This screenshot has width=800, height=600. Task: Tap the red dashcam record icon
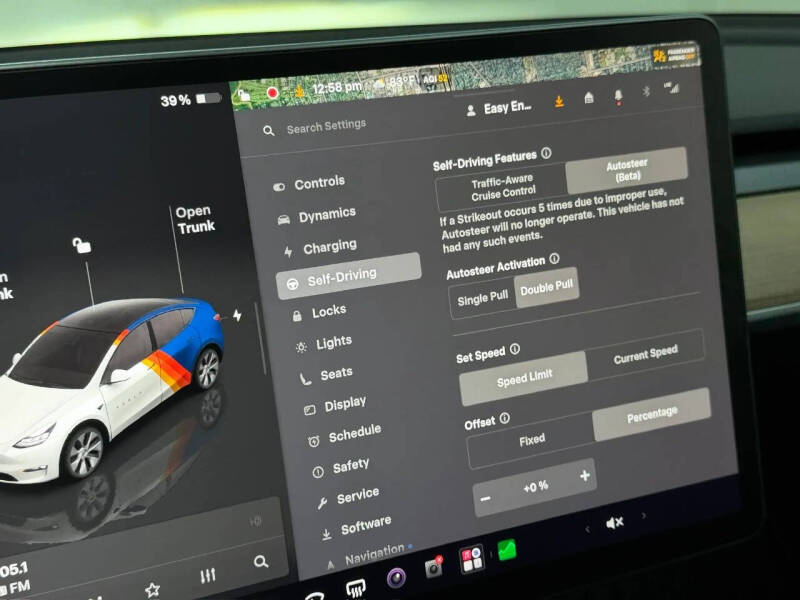tap(272, 92)
